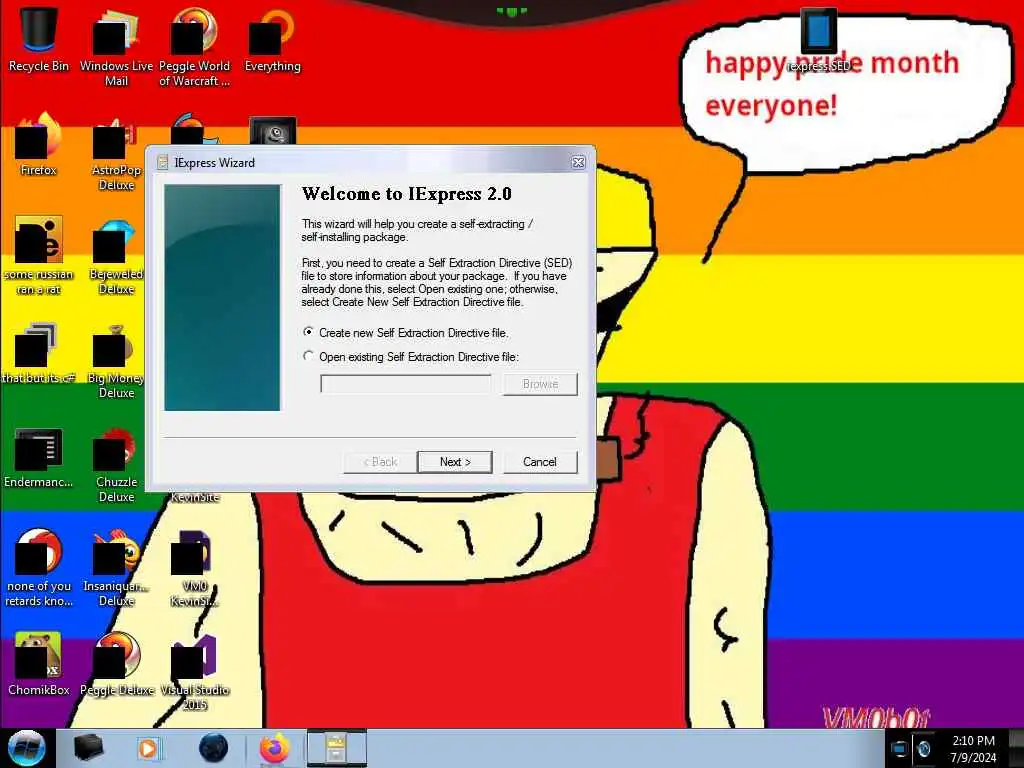The image size is (1024, 768).
Task: Click the < Back button
Action: tap(380, 462)
